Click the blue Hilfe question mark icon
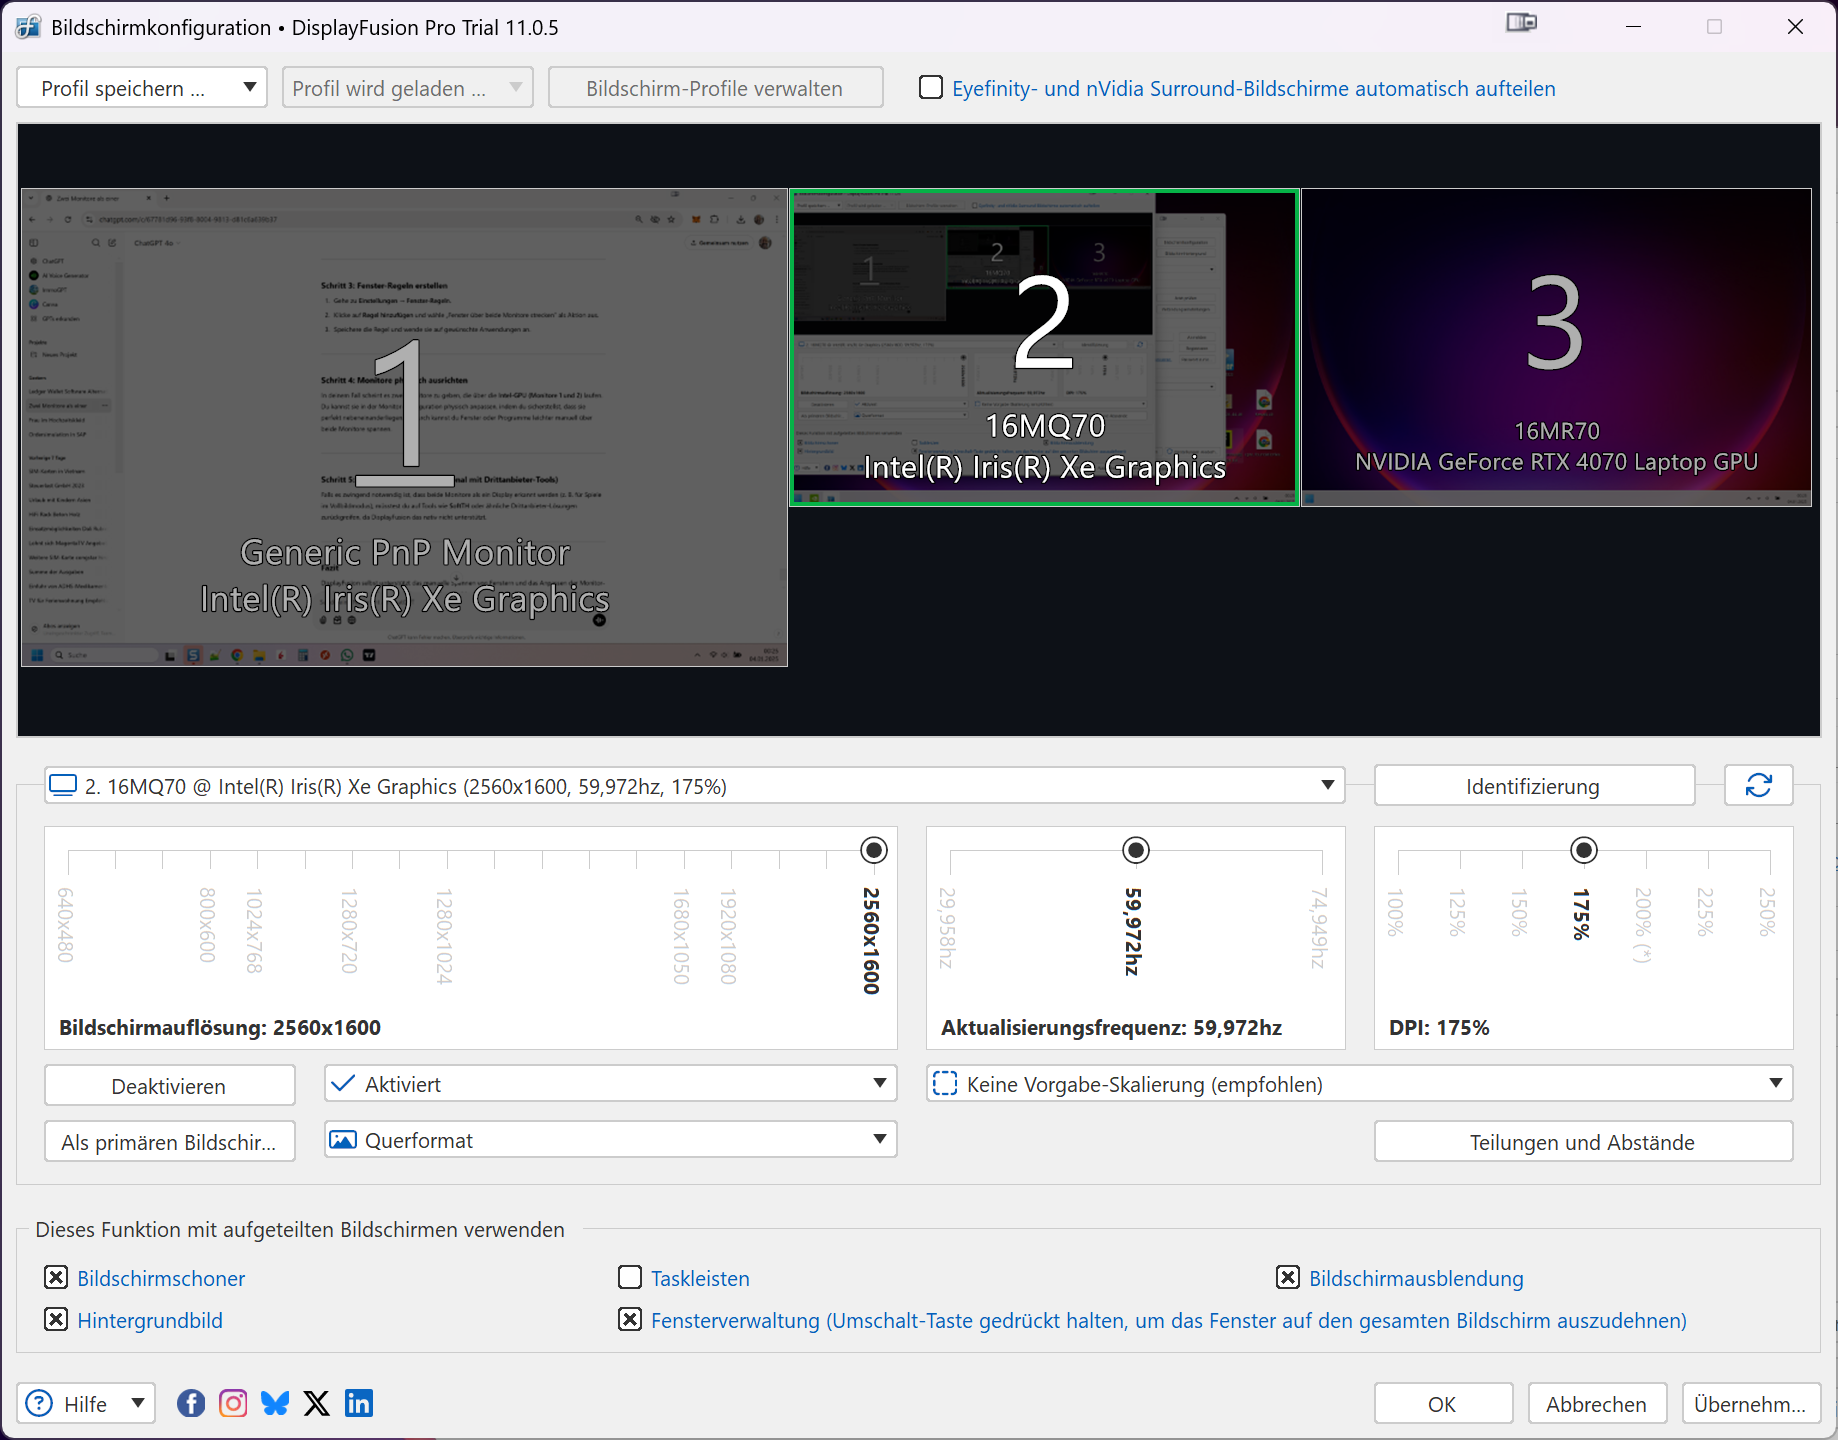The width and height of the screenshot is (1838, 1440). coord(39,1403)
